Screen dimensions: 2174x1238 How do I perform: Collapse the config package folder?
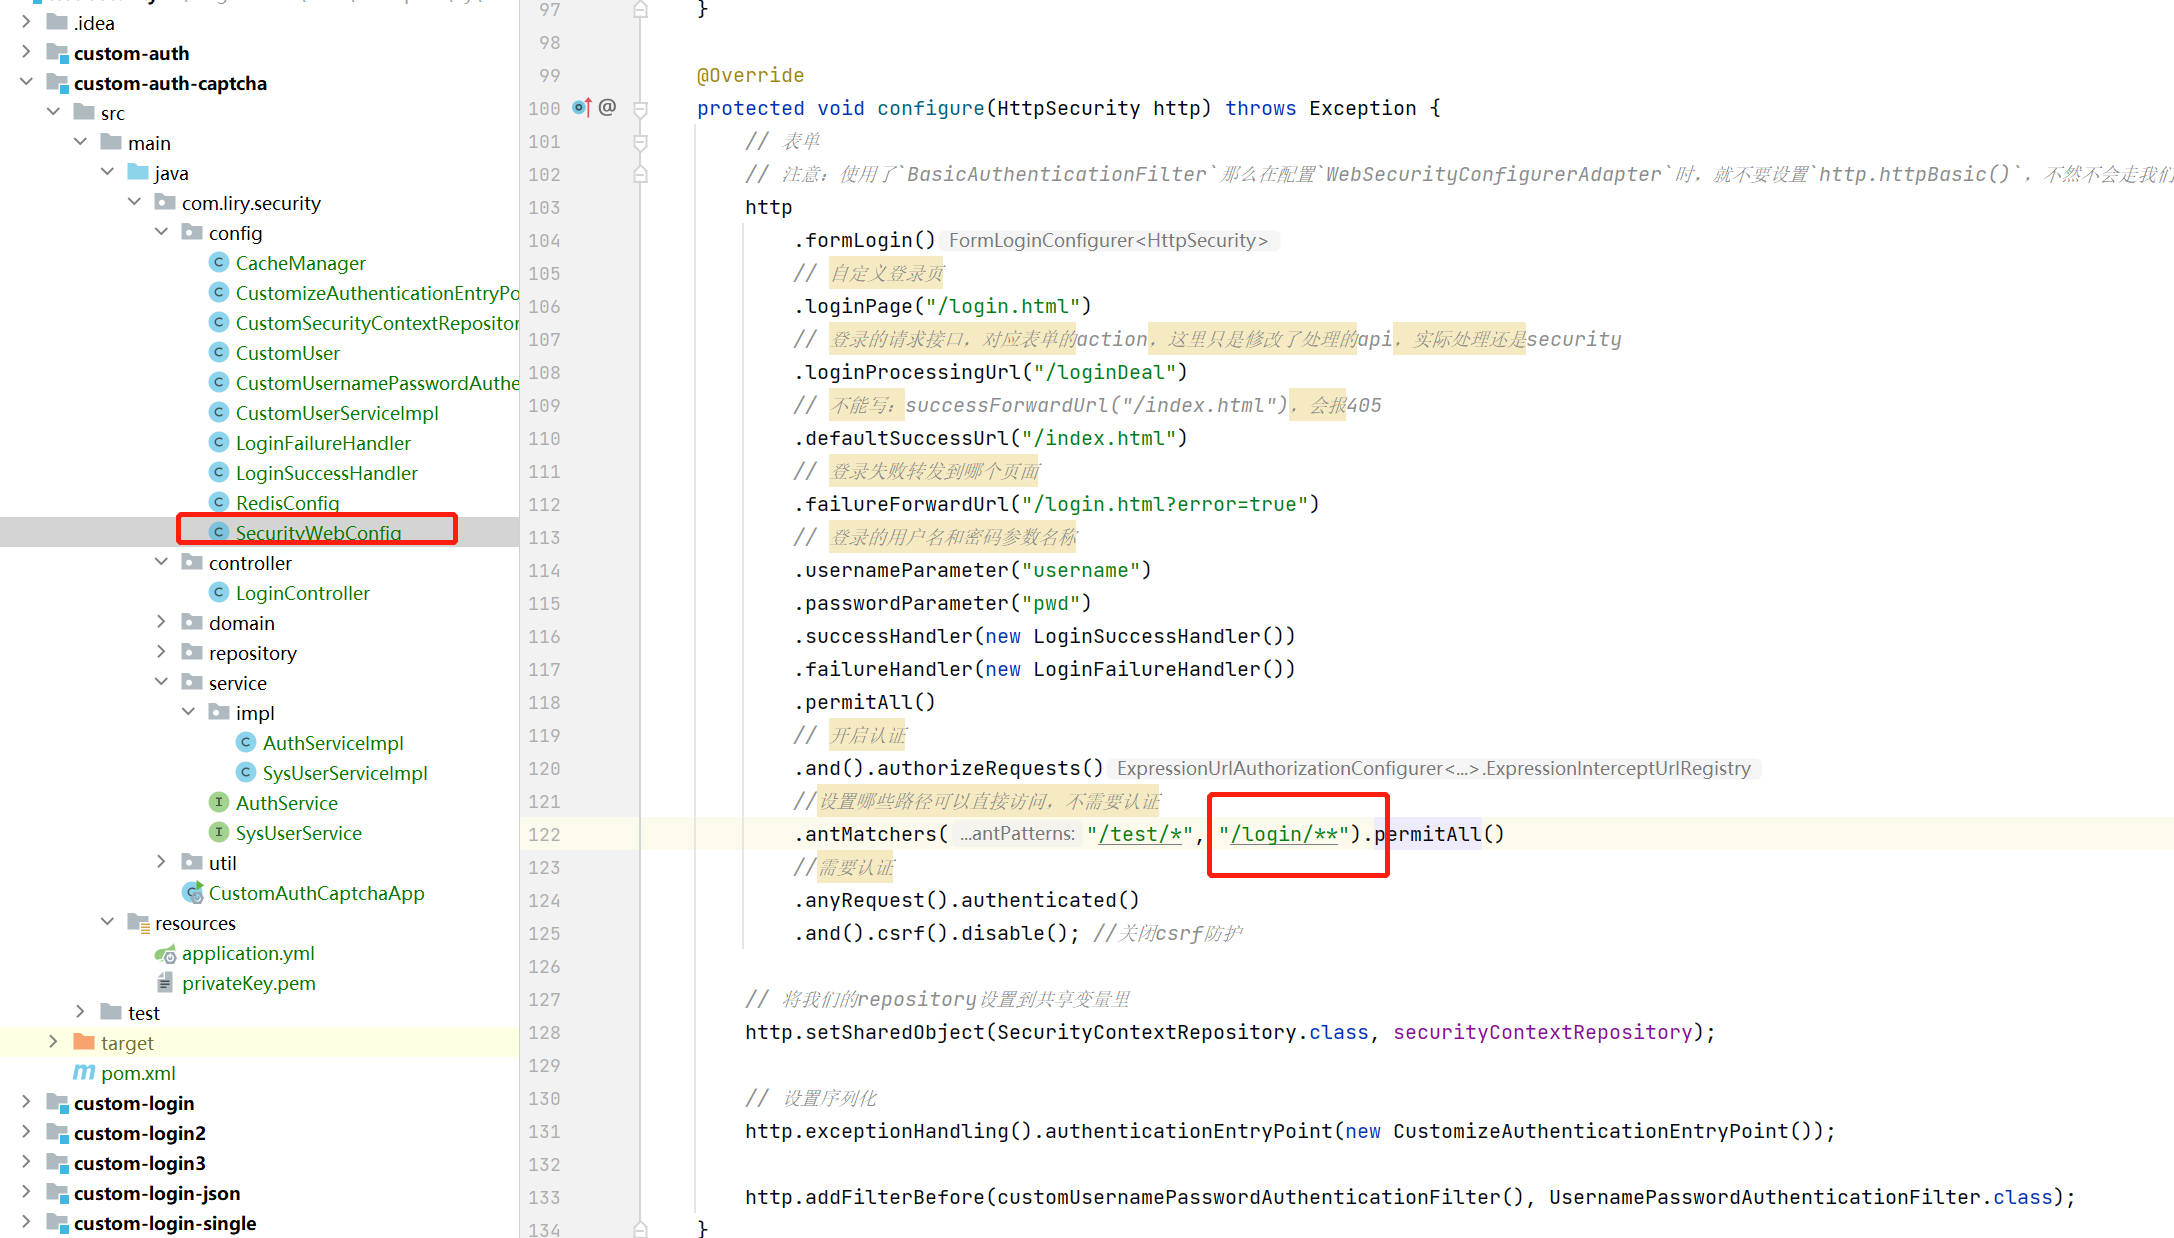coord(161,232)
